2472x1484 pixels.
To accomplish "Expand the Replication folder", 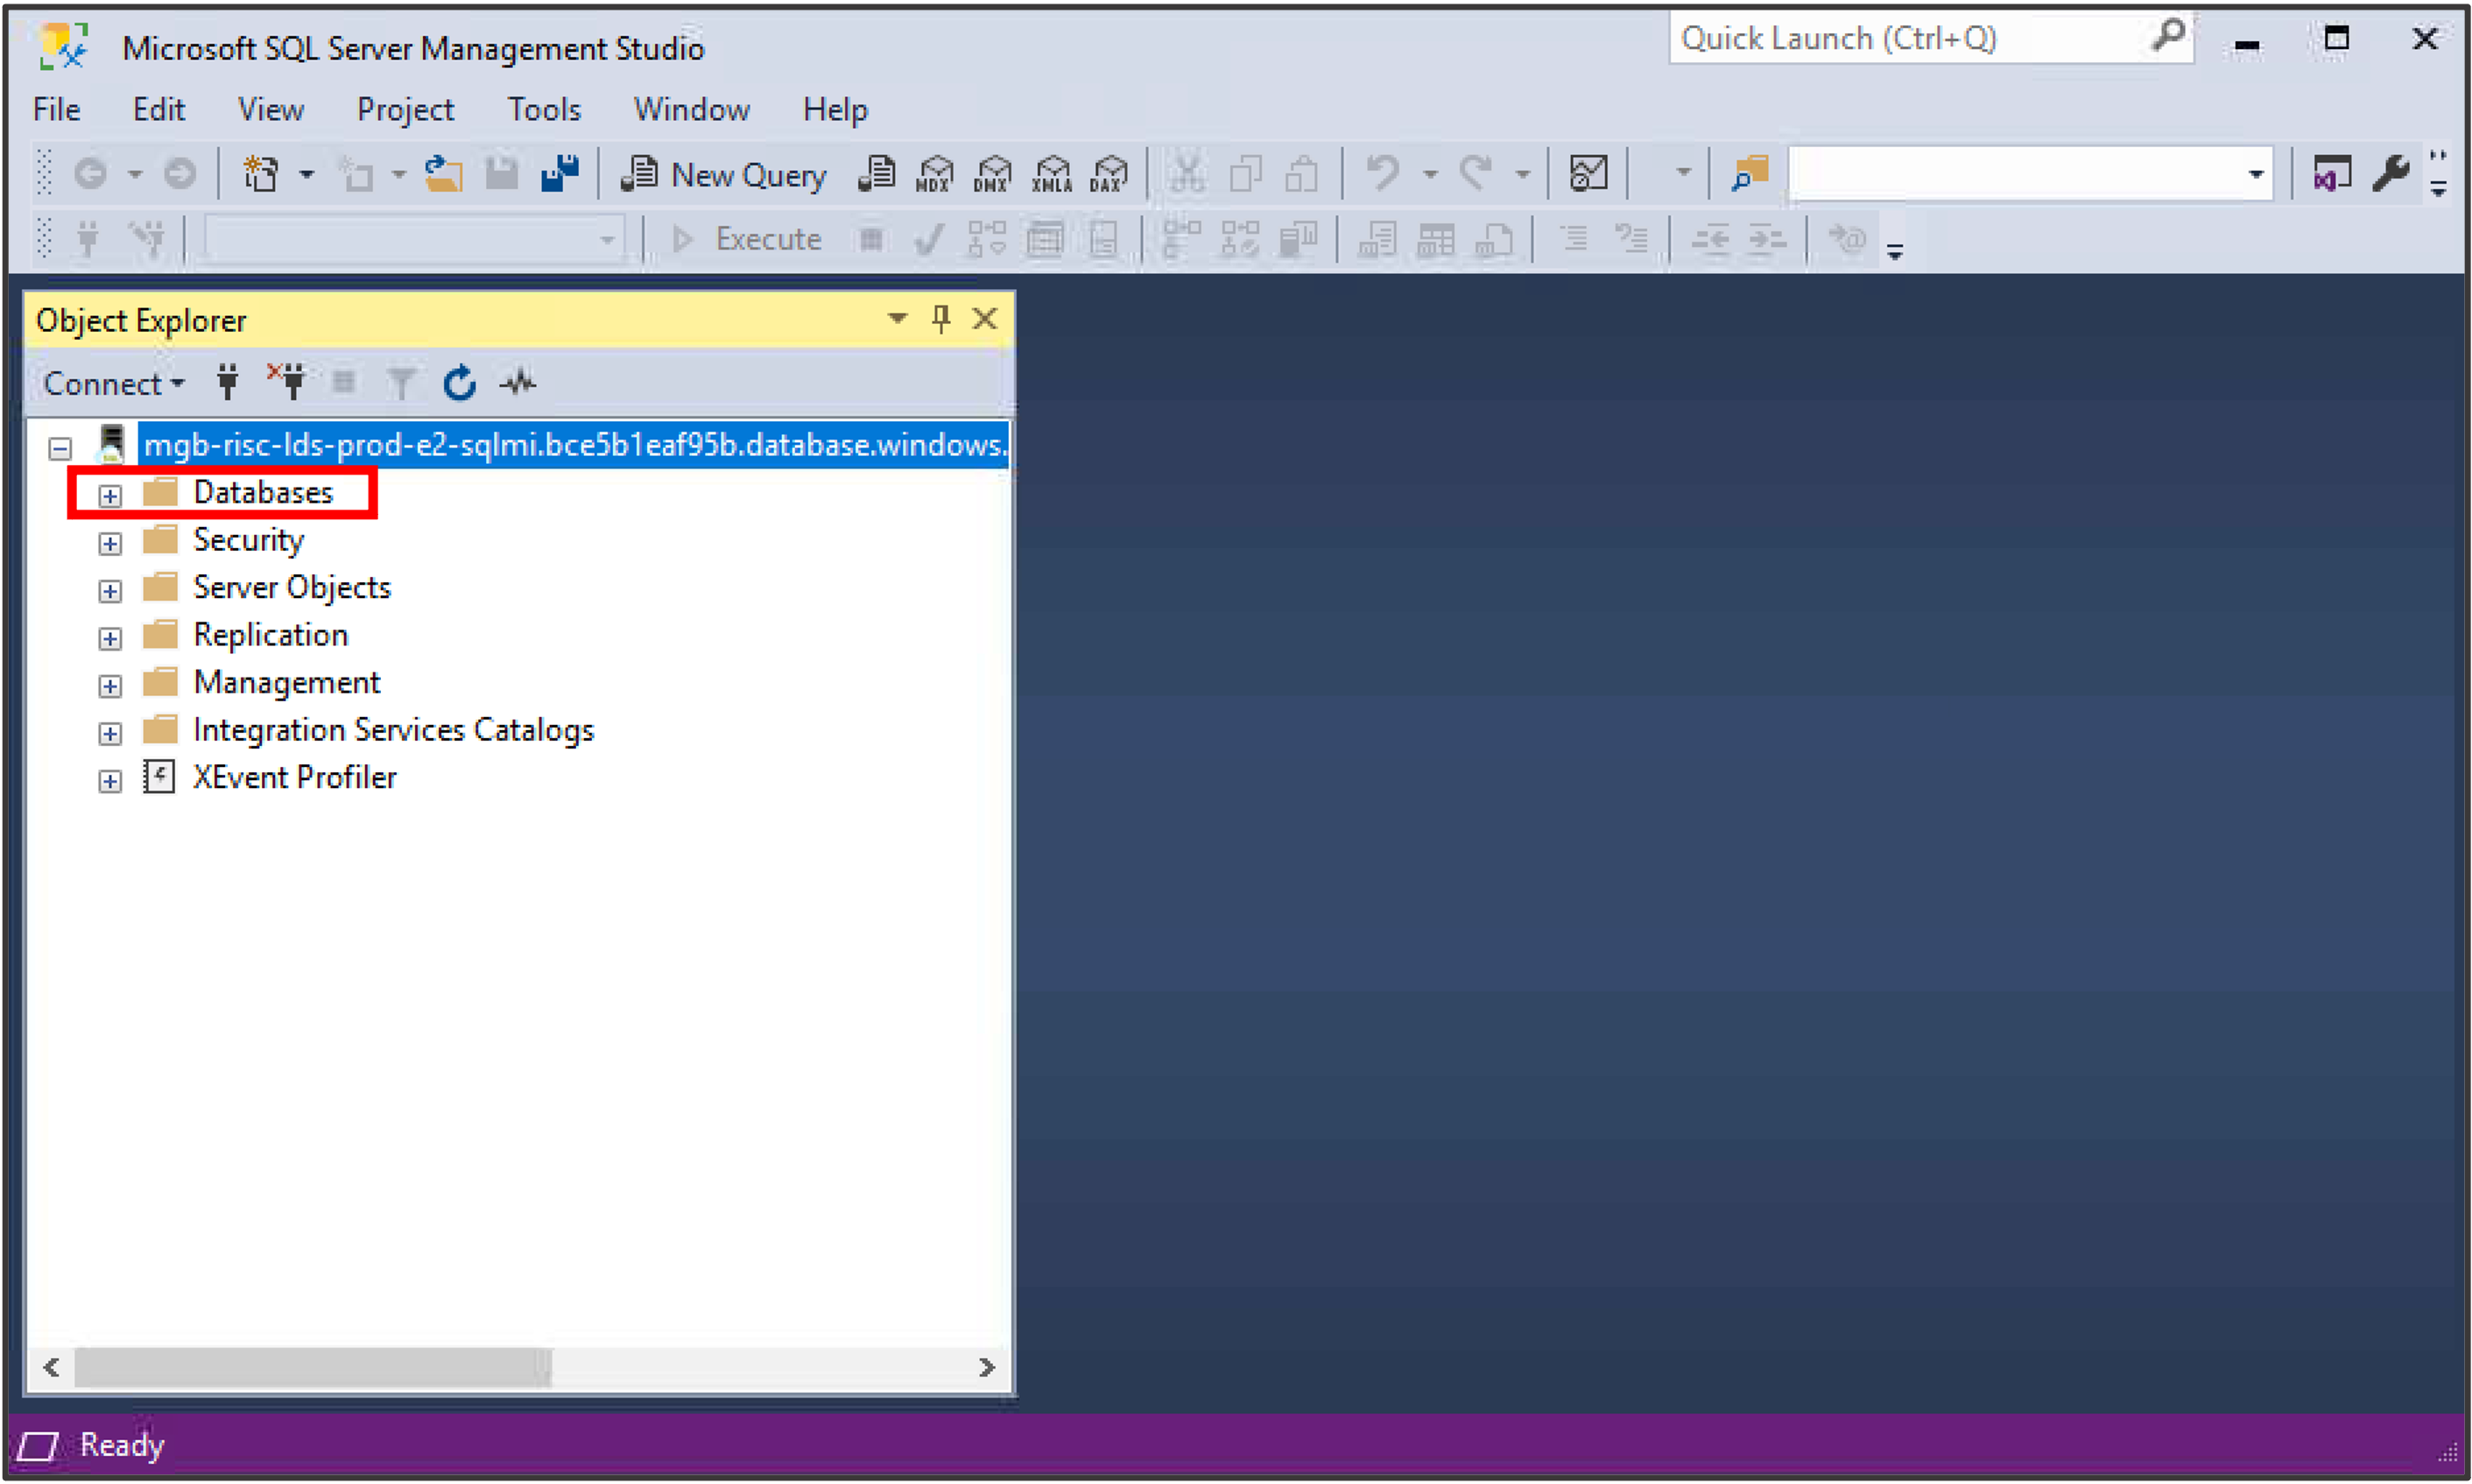I will pyautogui.click(x=110, y=639).
